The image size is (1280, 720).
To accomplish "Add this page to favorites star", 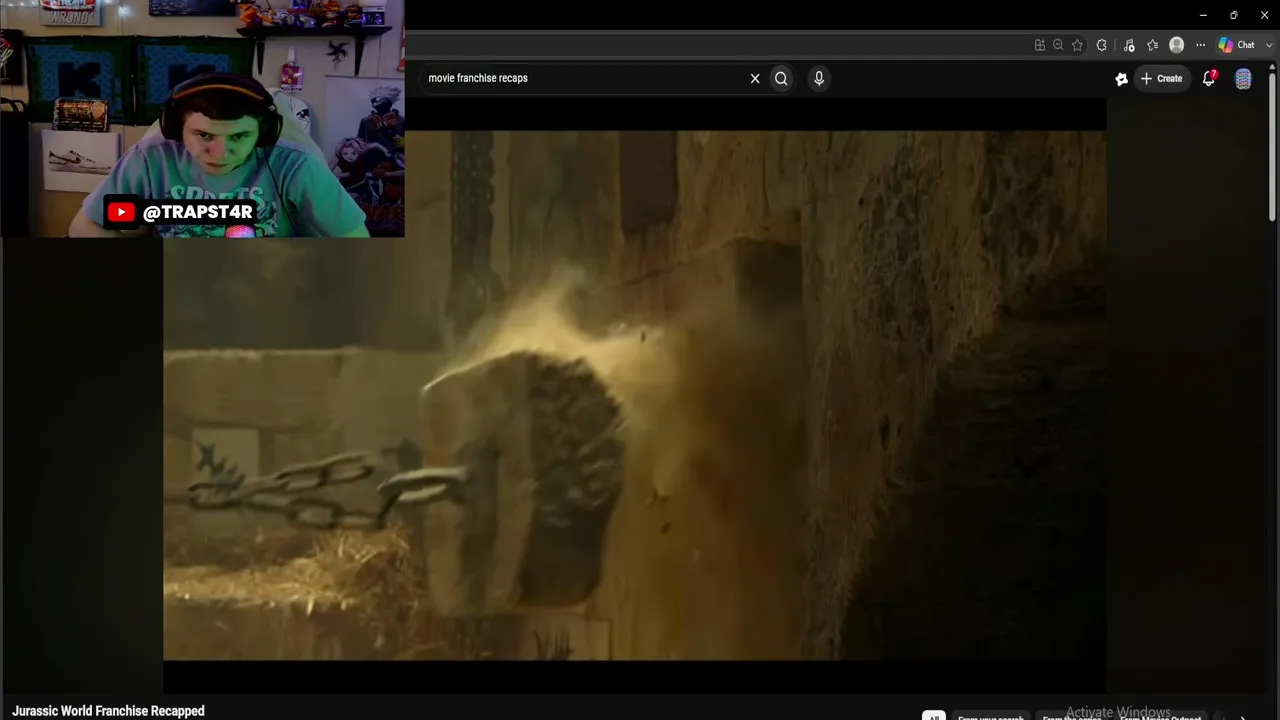I will pos(1077,45).
